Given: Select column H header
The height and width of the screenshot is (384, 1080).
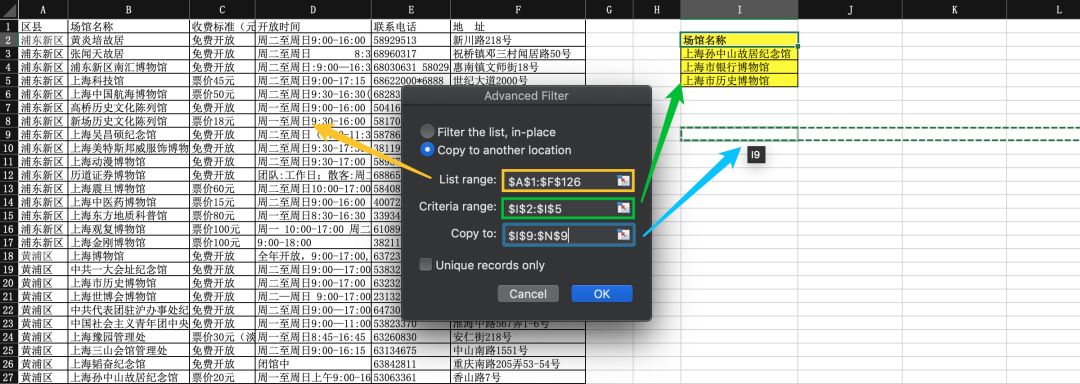Looking at the screenshot, I should tap(656, 10).
